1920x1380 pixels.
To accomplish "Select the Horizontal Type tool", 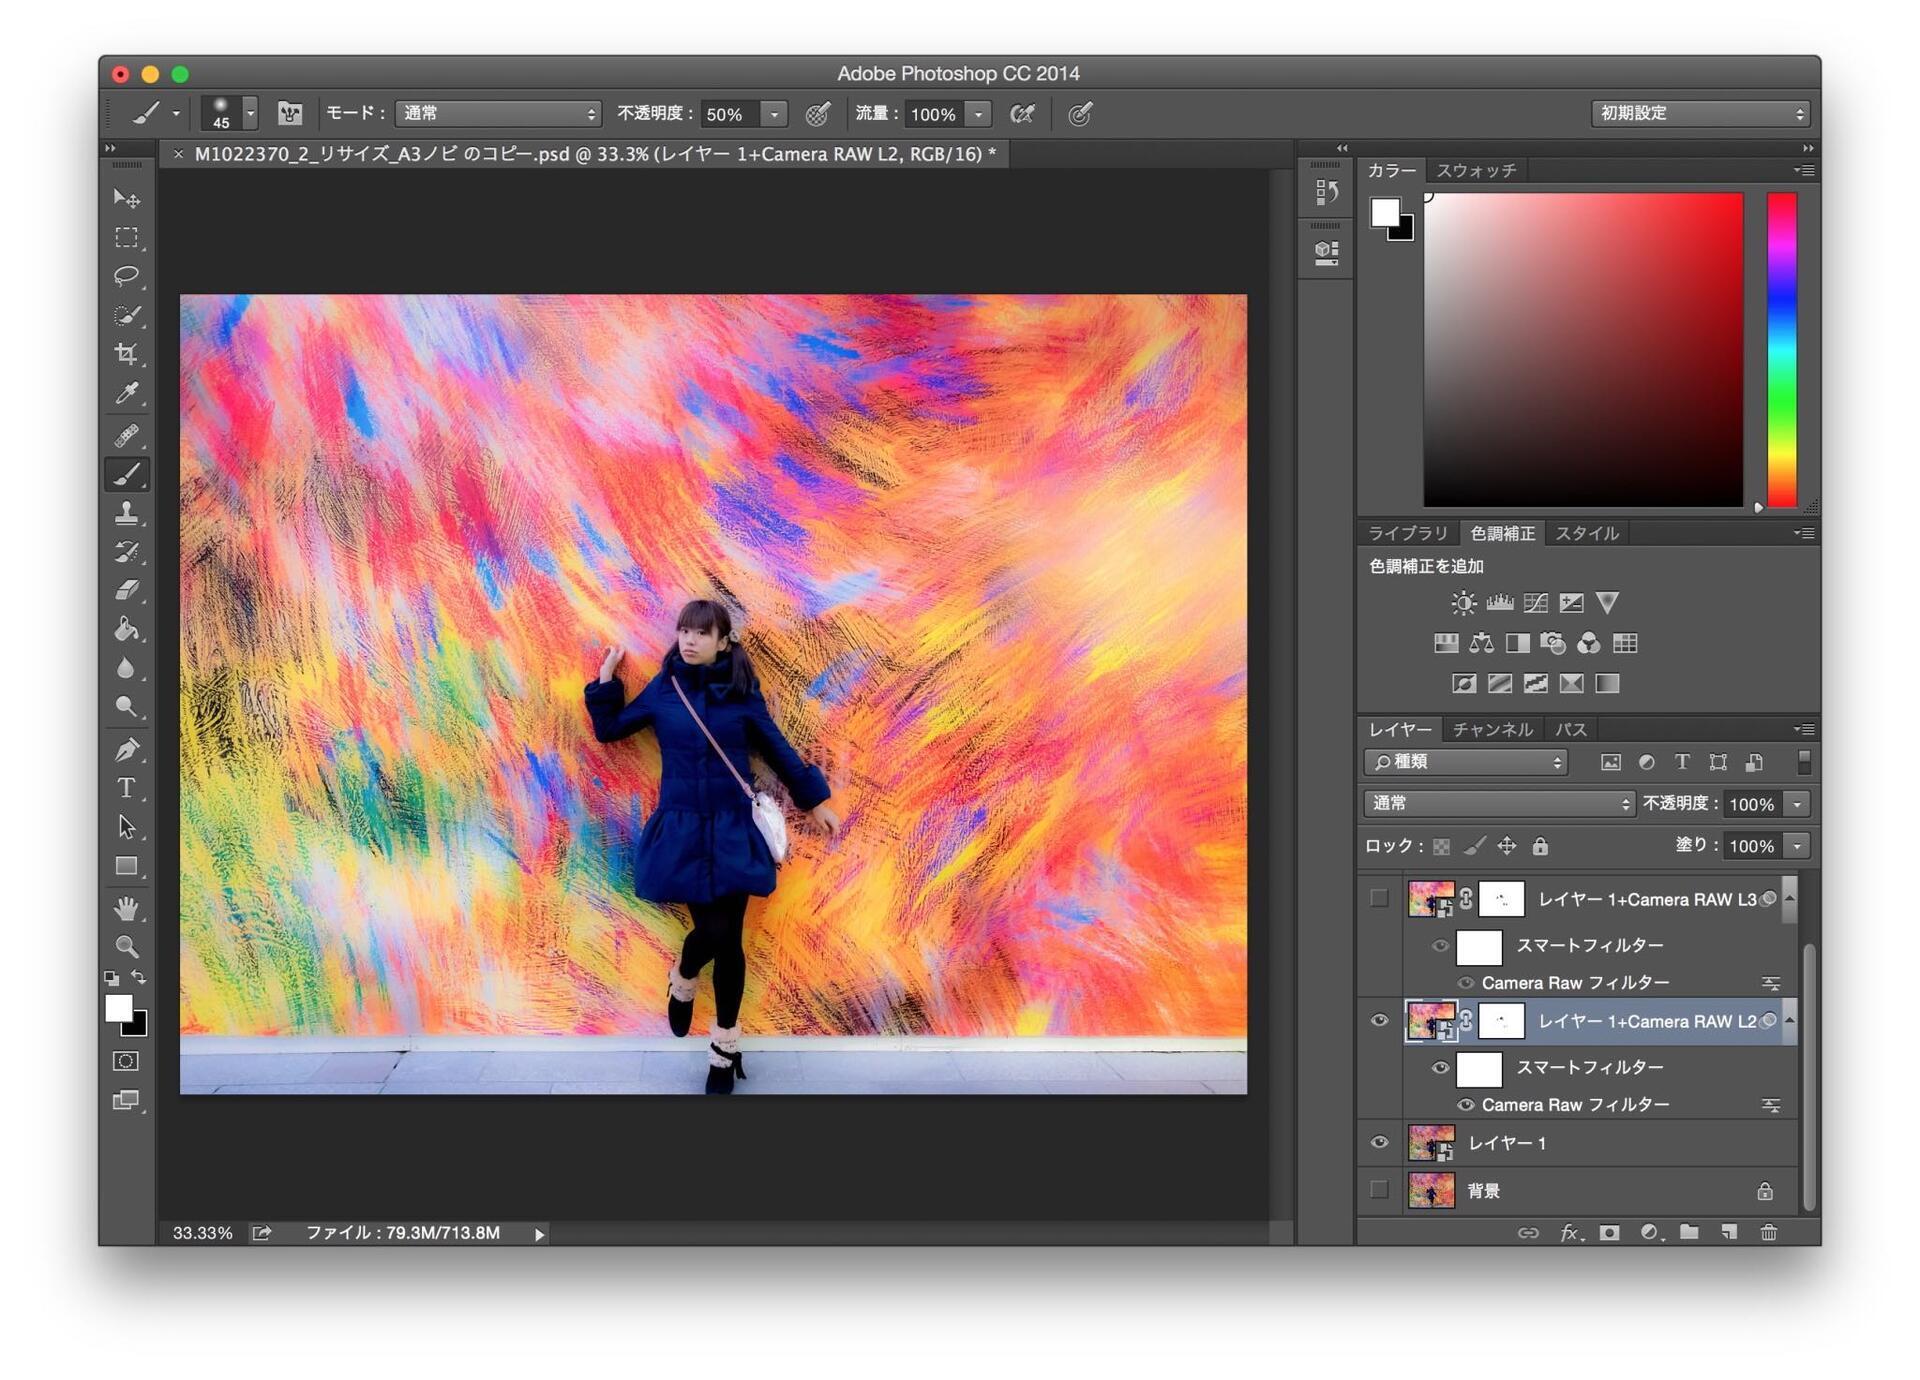I will point(126,788).
